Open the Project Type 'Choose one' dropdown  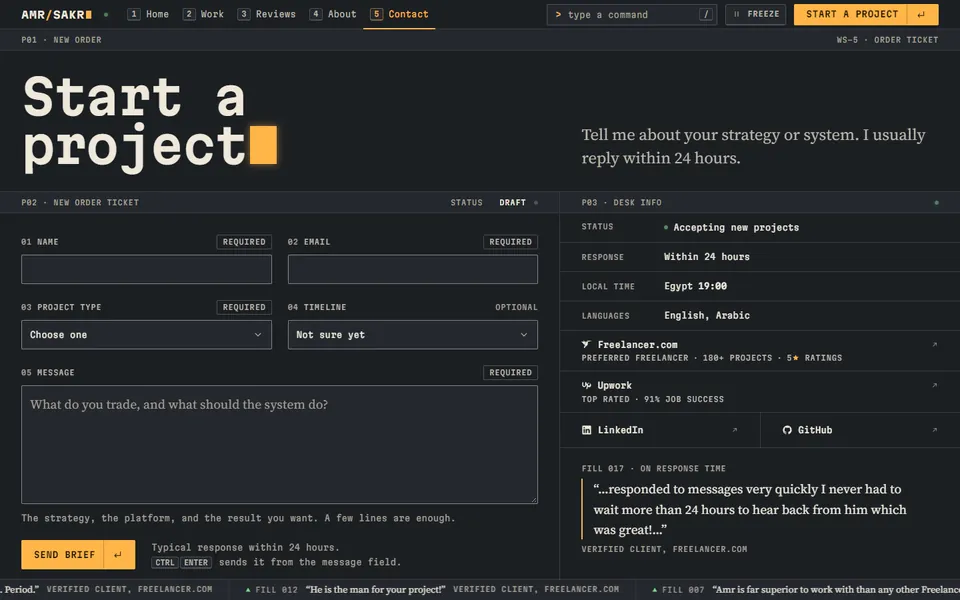(146, 335)
